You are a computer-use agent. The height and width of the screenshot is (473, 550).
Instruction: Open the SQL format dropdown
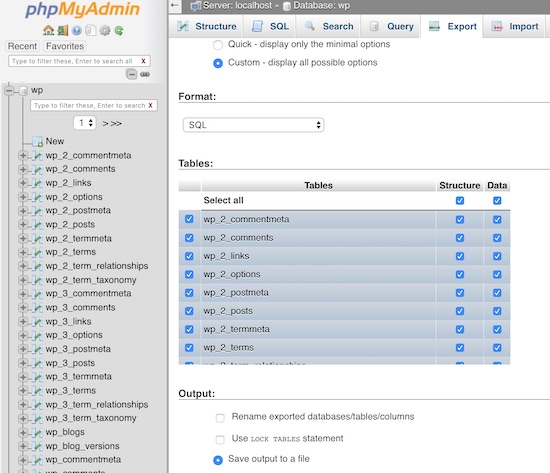click(x=253, y=125)
